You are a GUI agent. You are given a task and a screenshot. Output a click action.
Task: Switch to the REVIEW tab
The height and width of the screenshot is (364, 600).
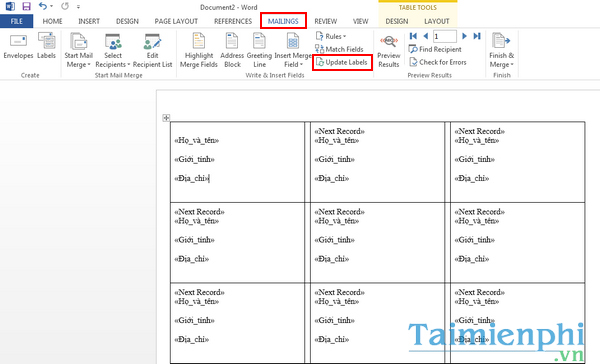[326, 21]
